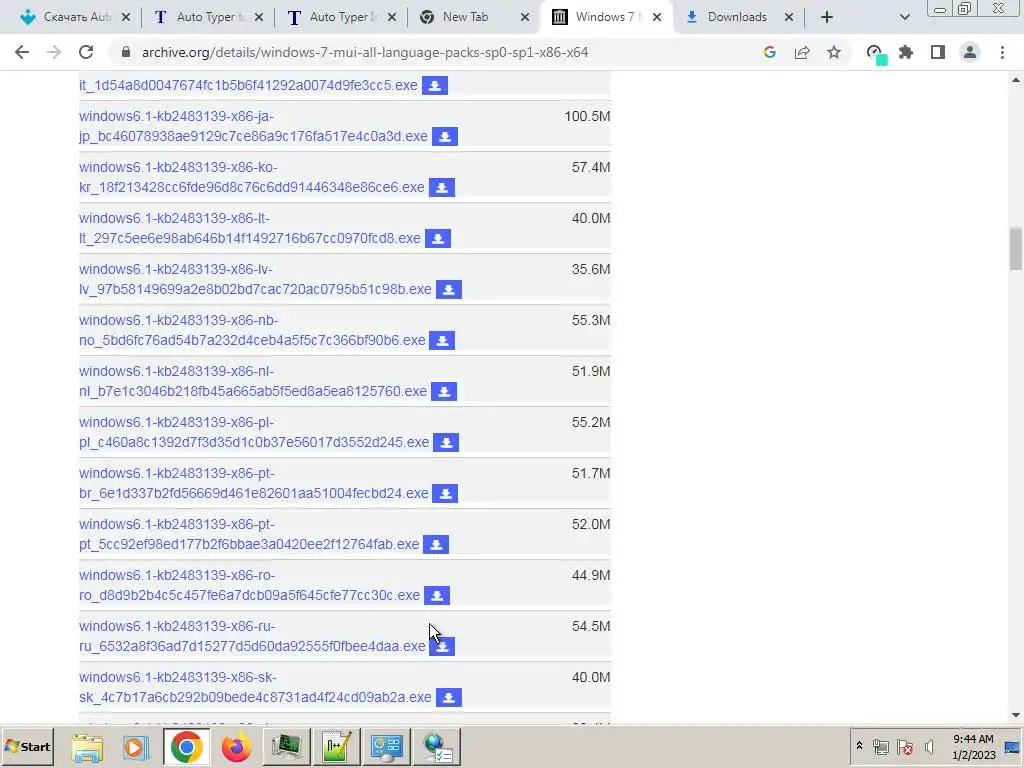The height and width of the screenshot is (768, 1024).
Task: Click the download icon for ko-kr file
Action: (441, 187)
